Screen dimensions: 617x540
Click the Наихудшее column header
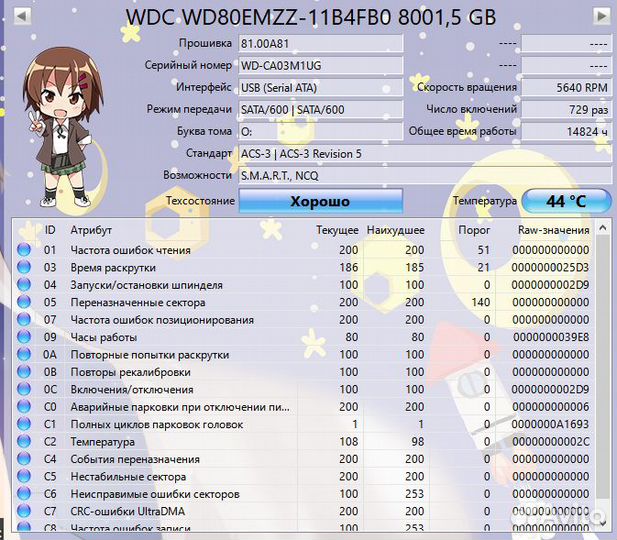click(x=395, y=230)
